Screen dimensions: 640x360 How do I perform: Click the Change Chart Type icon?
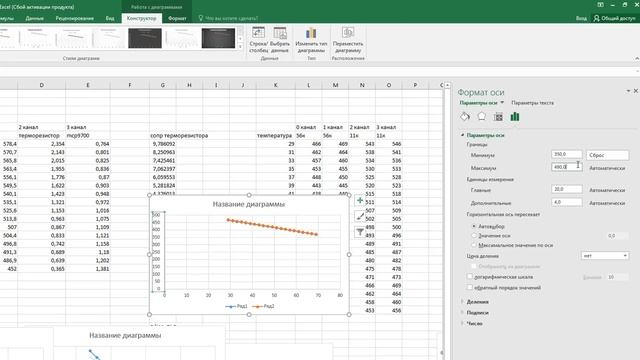[x=311, y=33]
